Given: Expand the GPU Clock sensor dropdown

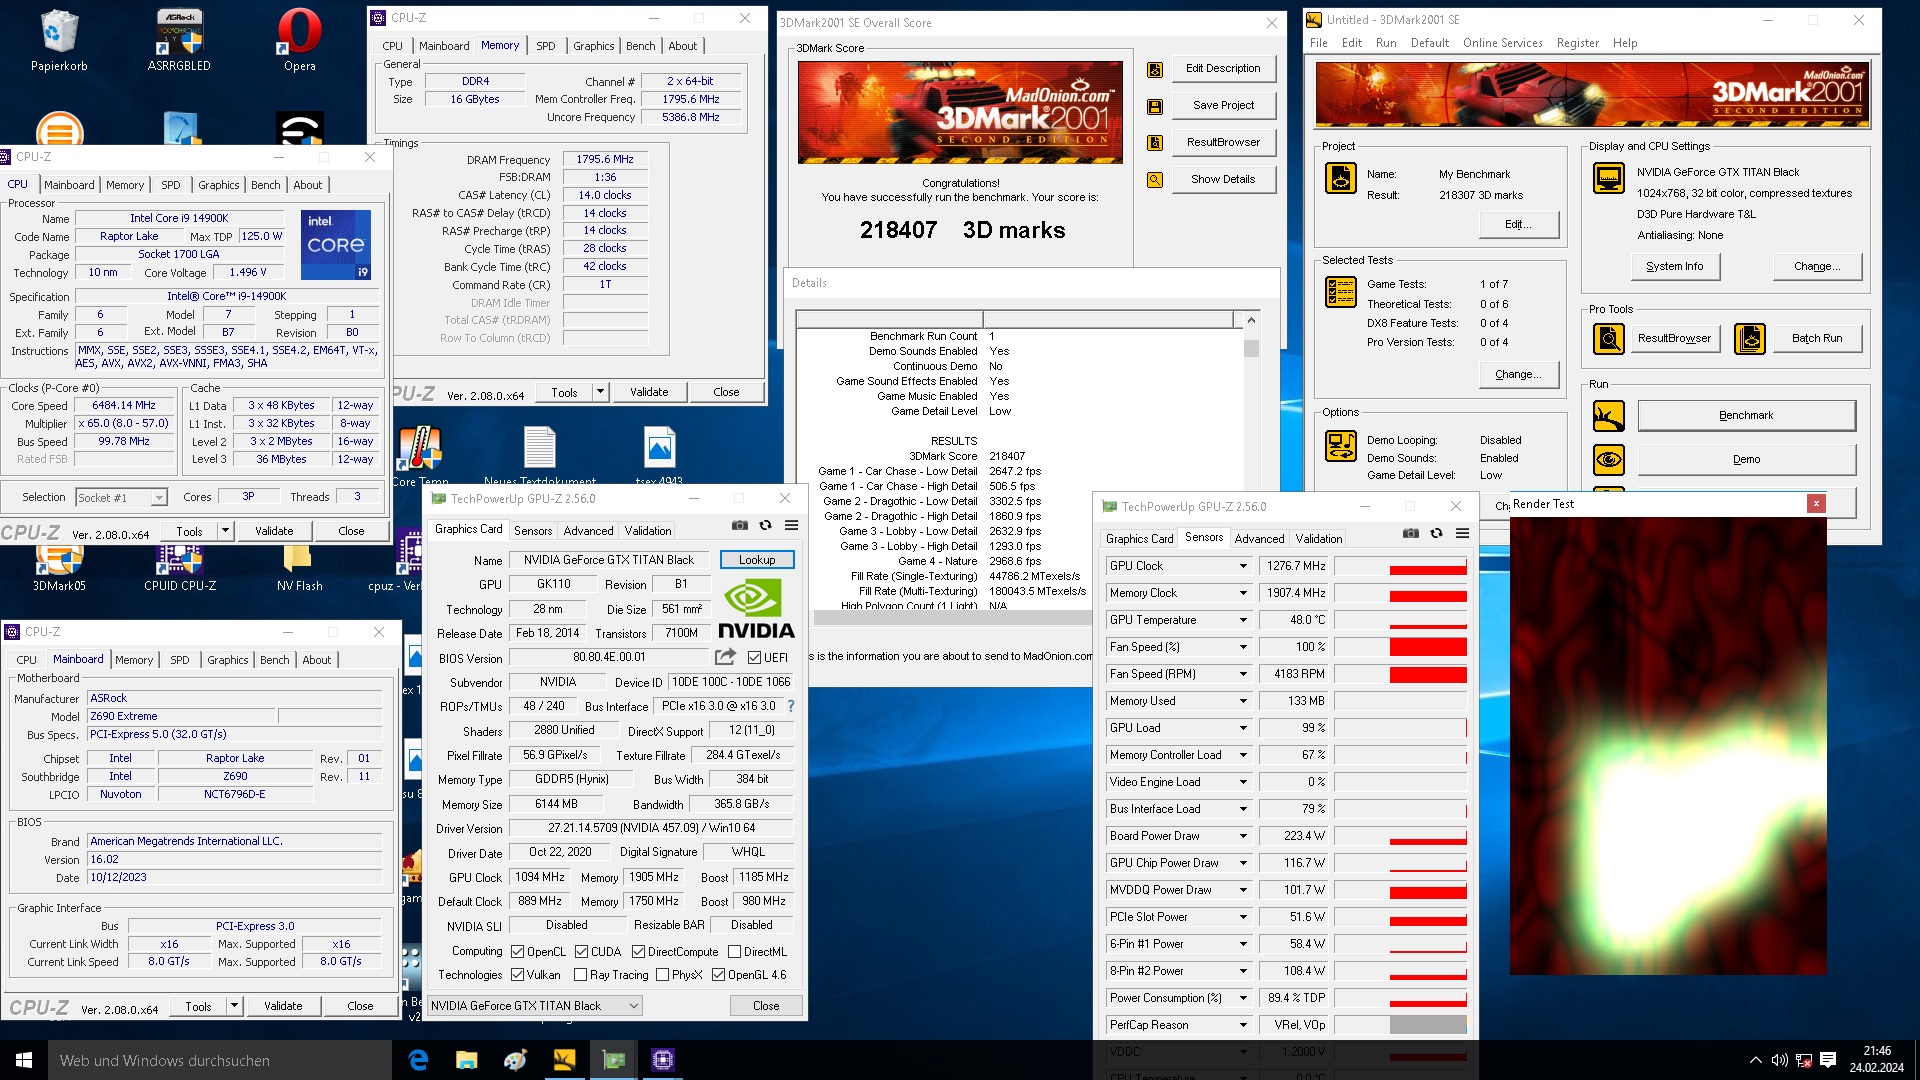Looking at the screenshot, I should [1243, 566].
